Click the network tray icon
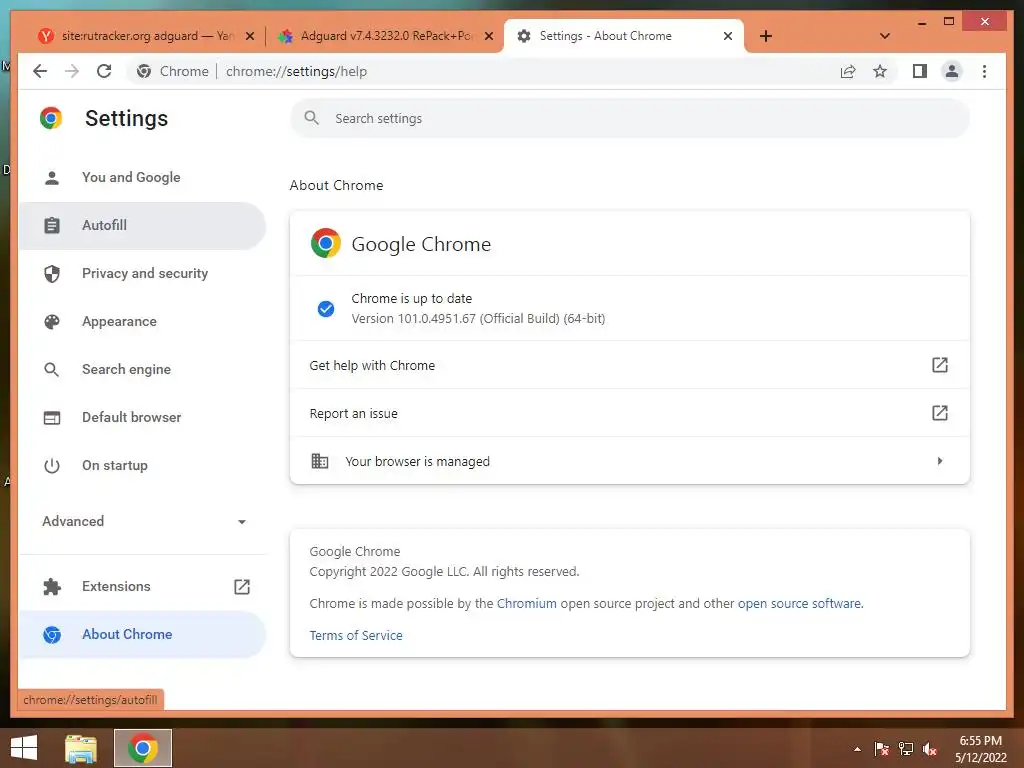The image size is (1024, 768). point(906,749)
